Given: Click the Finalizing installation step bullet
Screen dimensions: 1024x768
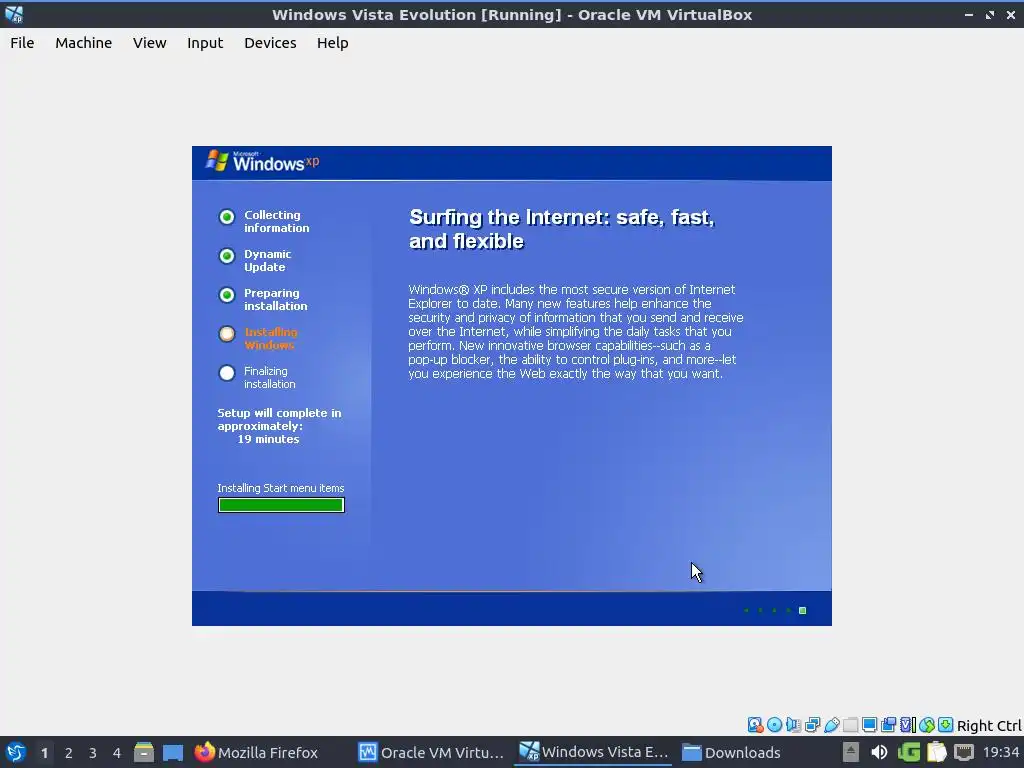Looking at the screenshot, I should (x=227, y=373).
